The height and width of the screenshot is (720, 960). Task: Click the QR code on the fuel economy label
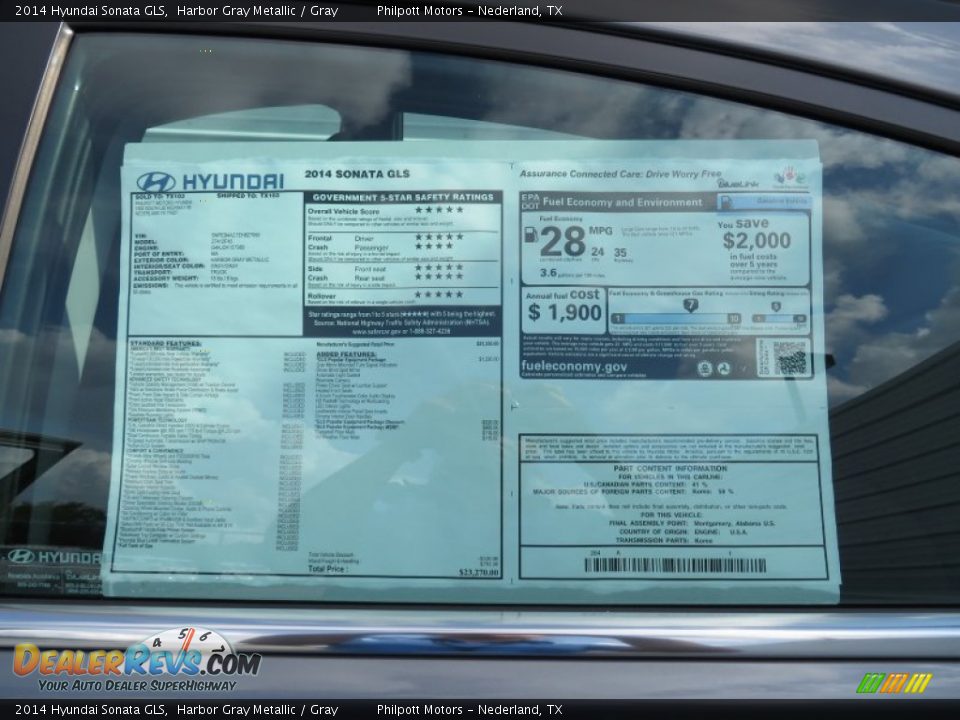click(790, 355)
